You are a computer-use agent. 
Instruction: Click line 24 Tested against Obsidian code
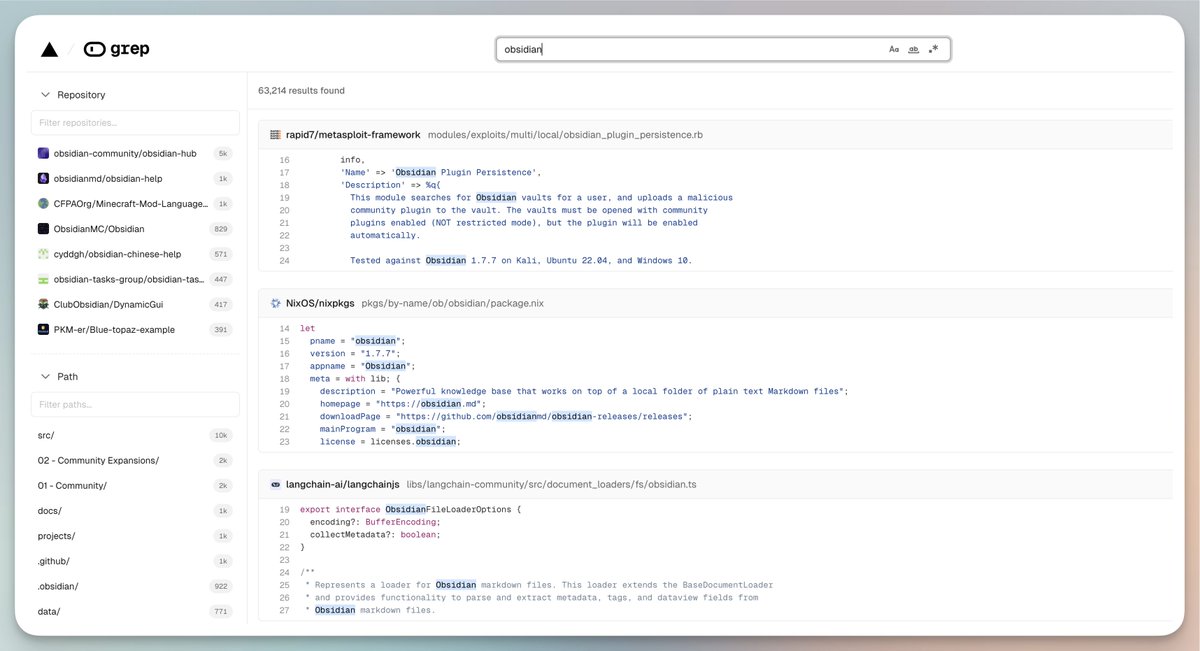point(521,261)
